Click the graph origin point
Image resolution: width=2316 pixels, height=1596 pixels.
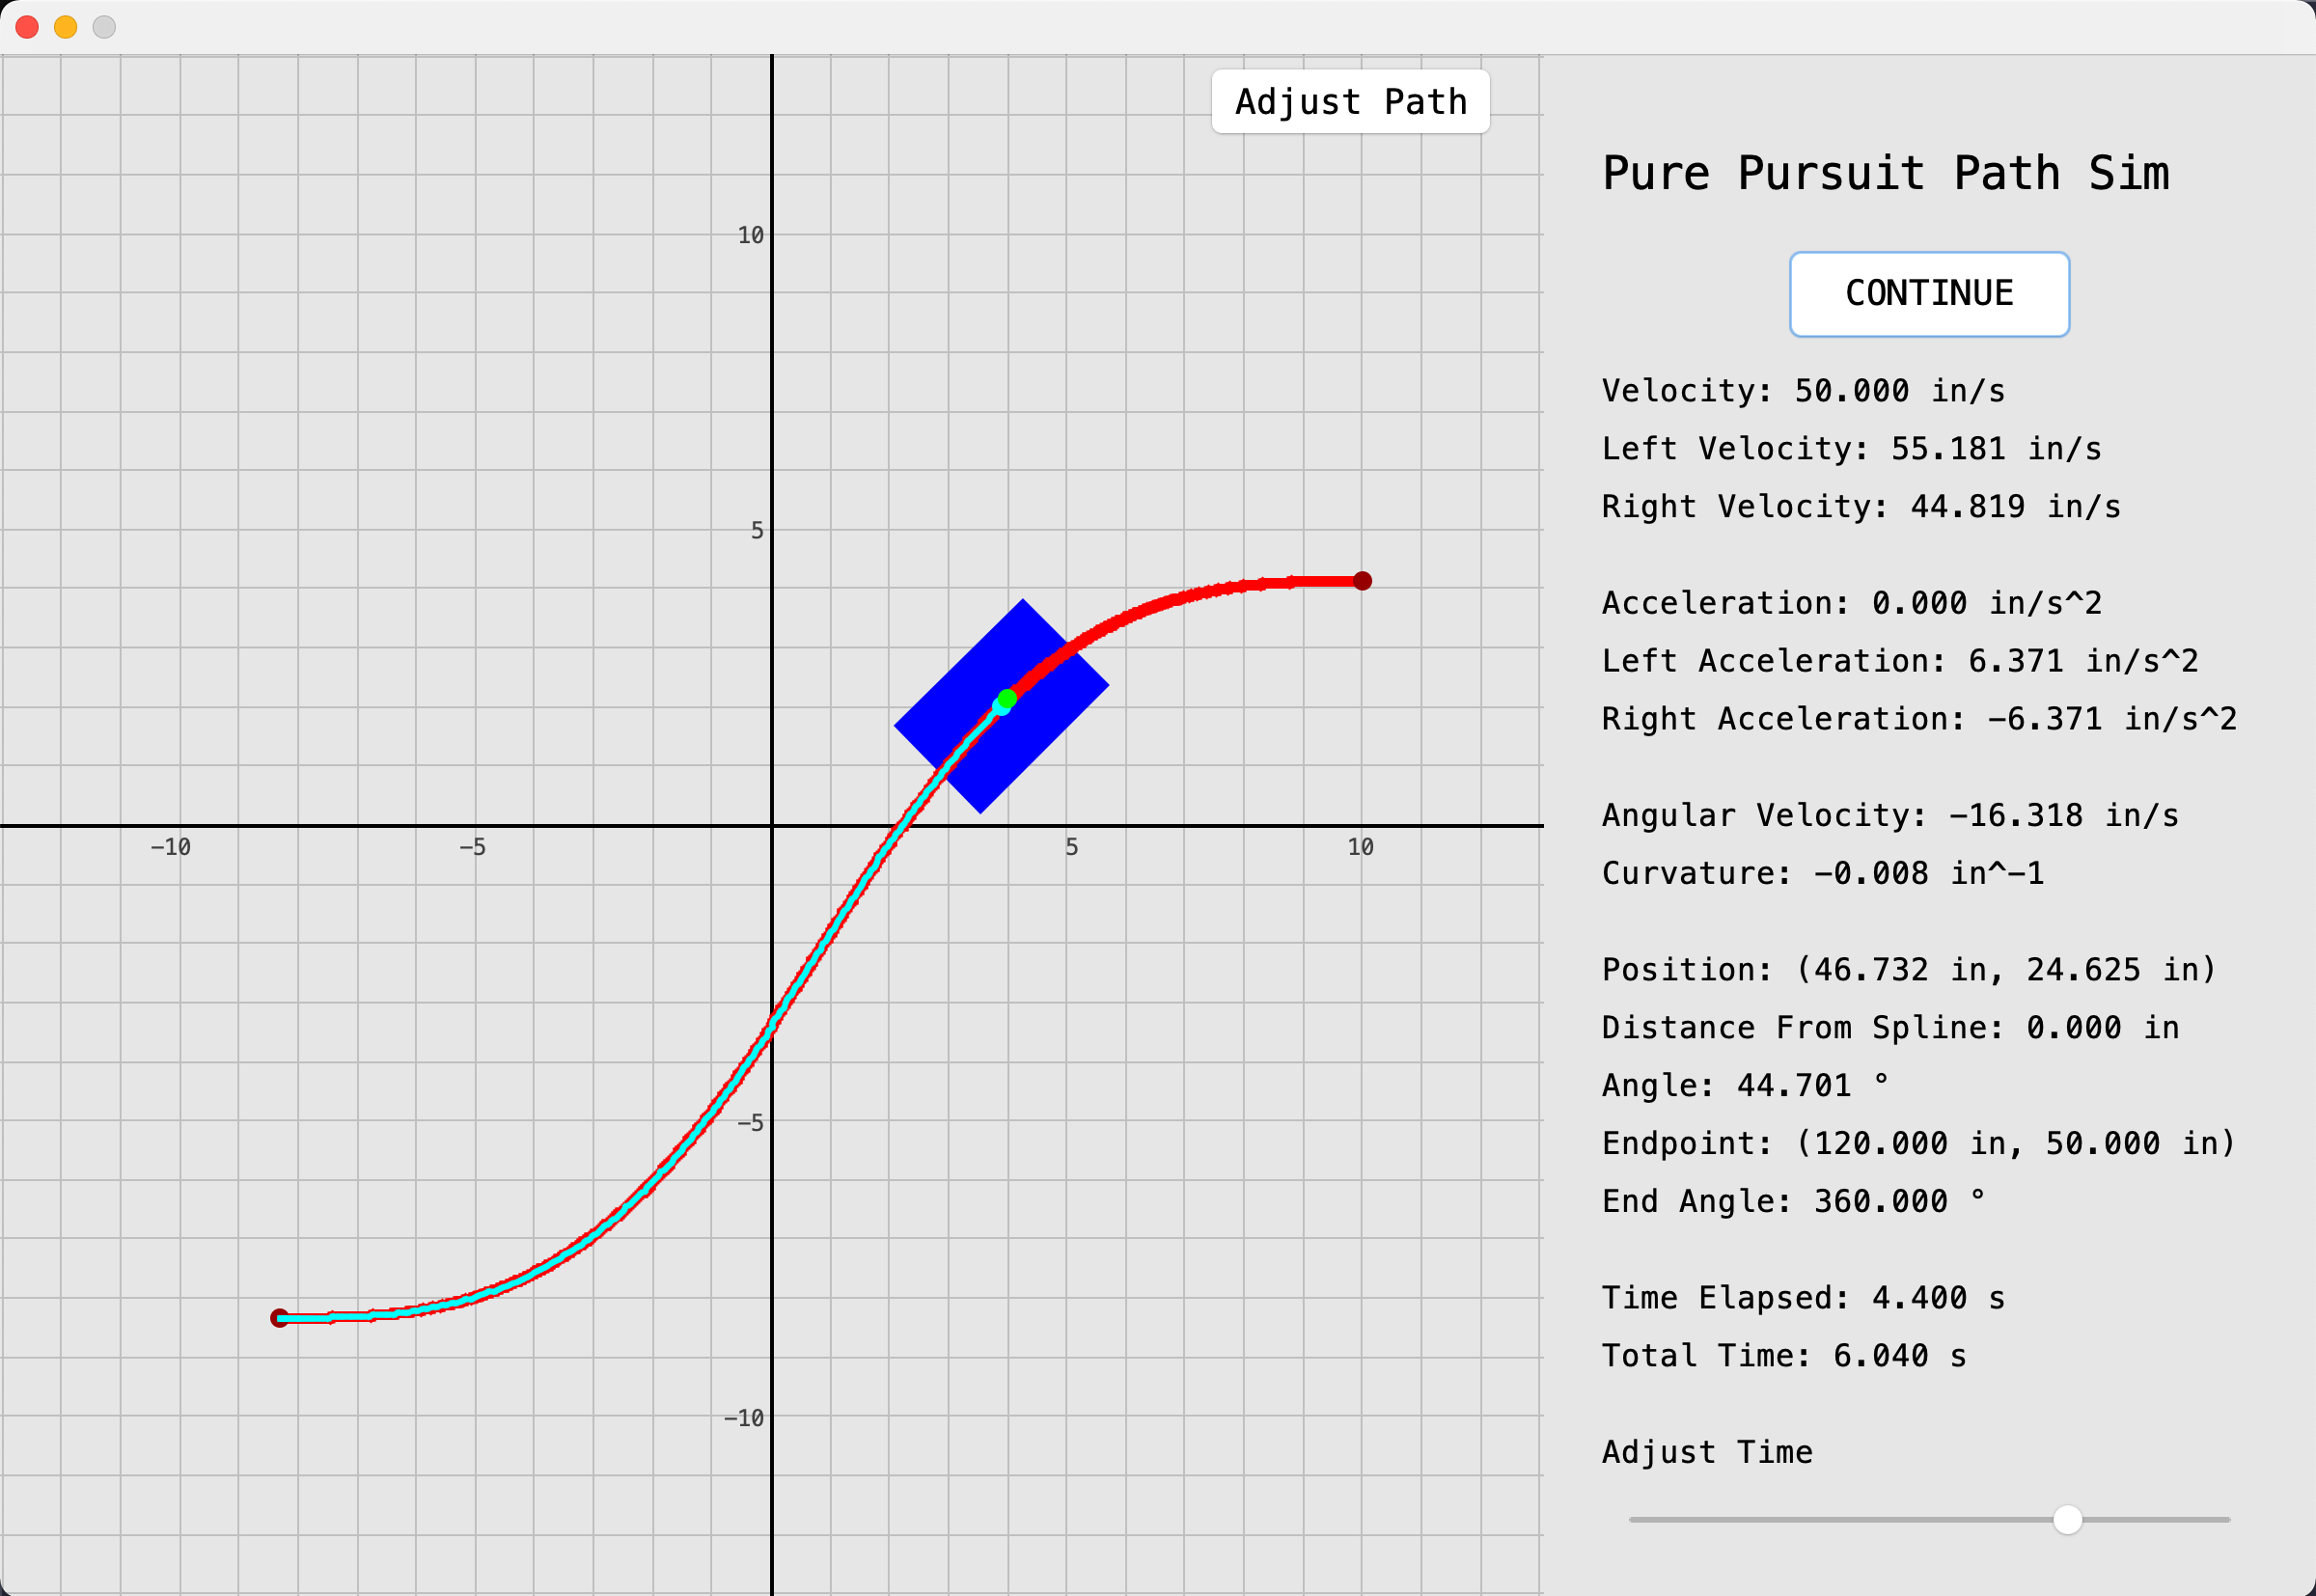[x=772, y=826]
